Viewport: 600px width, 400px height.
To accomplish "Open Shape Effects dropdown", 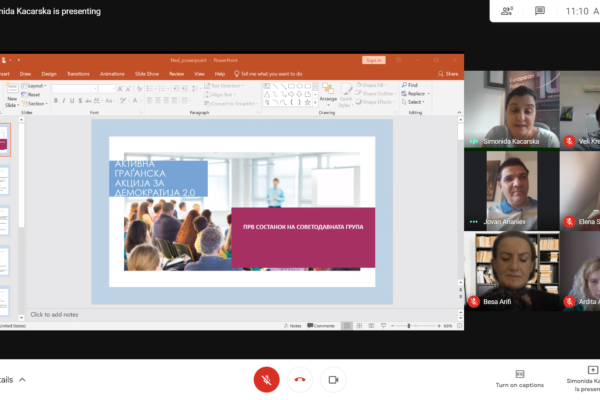I will coord(375,102).
